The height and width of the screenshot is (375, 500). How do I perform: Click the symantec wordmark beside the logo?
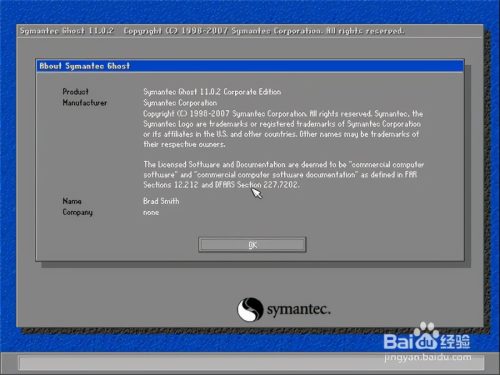298,310
